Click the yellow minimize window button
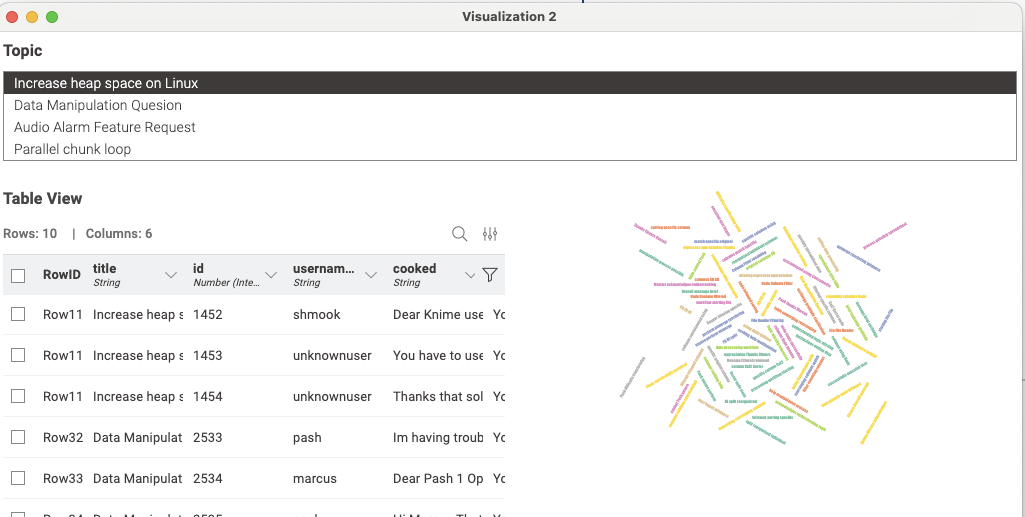 tap(32, 17)
